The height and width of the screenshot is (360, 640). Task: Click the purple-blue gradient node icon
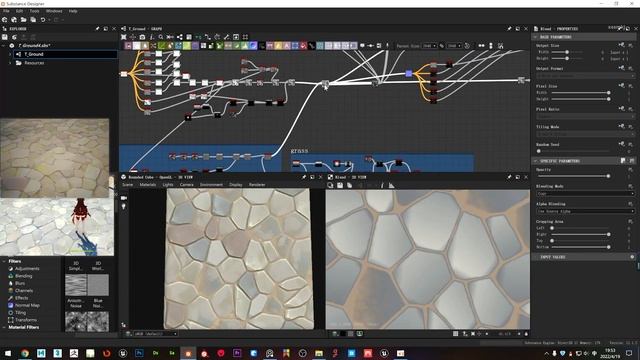[x=253, y=46]
